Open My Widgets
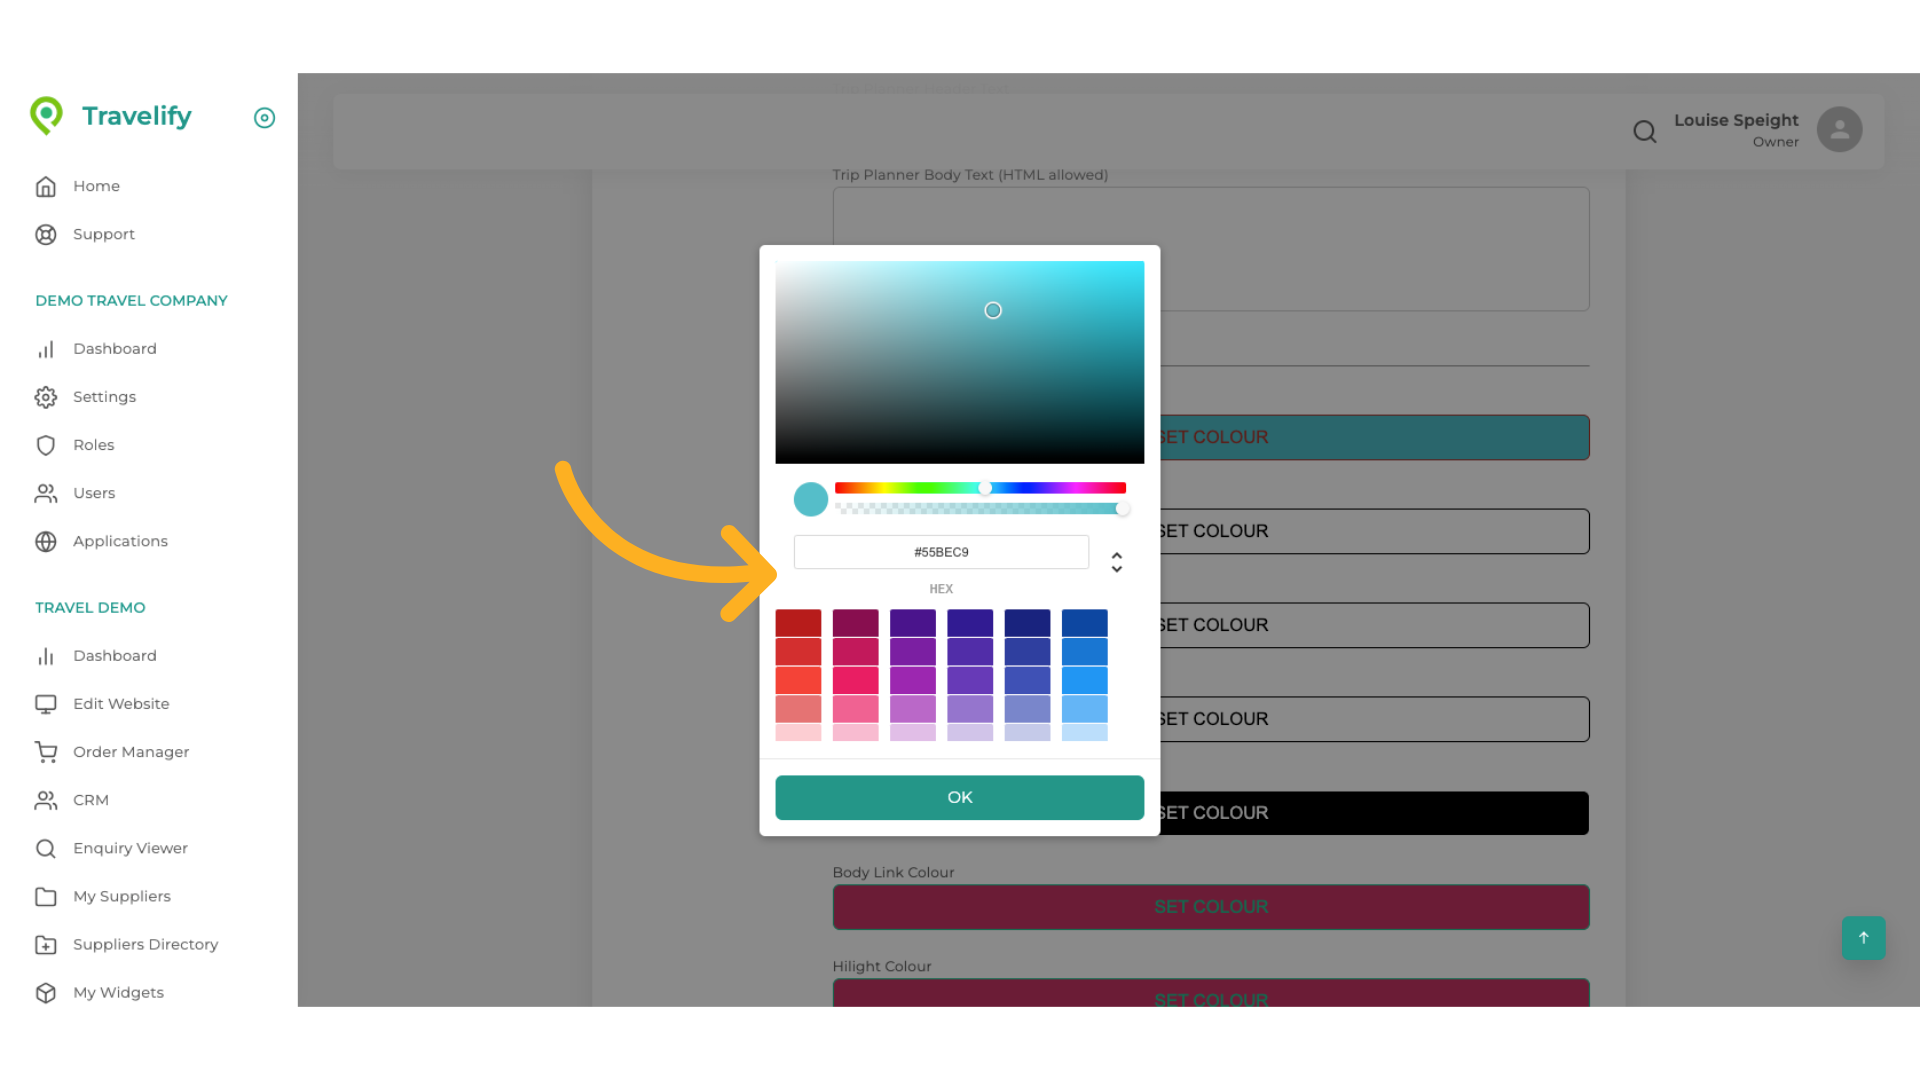This screenshot has height=1080, width=1920. tap(118, 992)
